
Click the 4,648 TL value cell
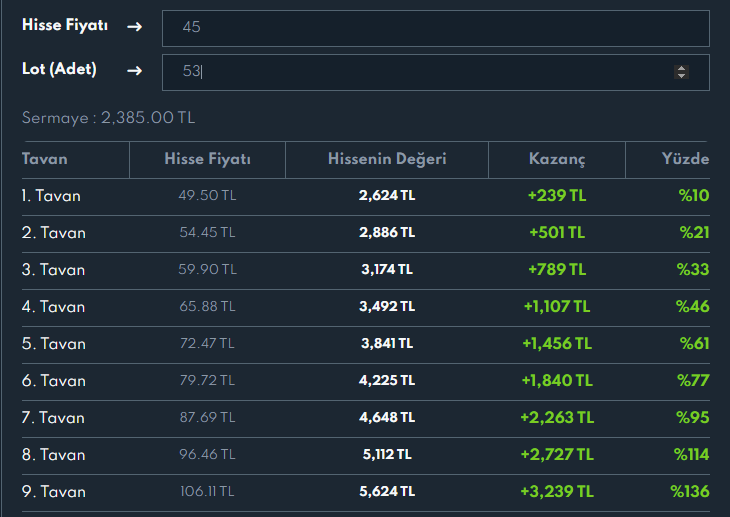pyautogui.click(x=387, y=417)
